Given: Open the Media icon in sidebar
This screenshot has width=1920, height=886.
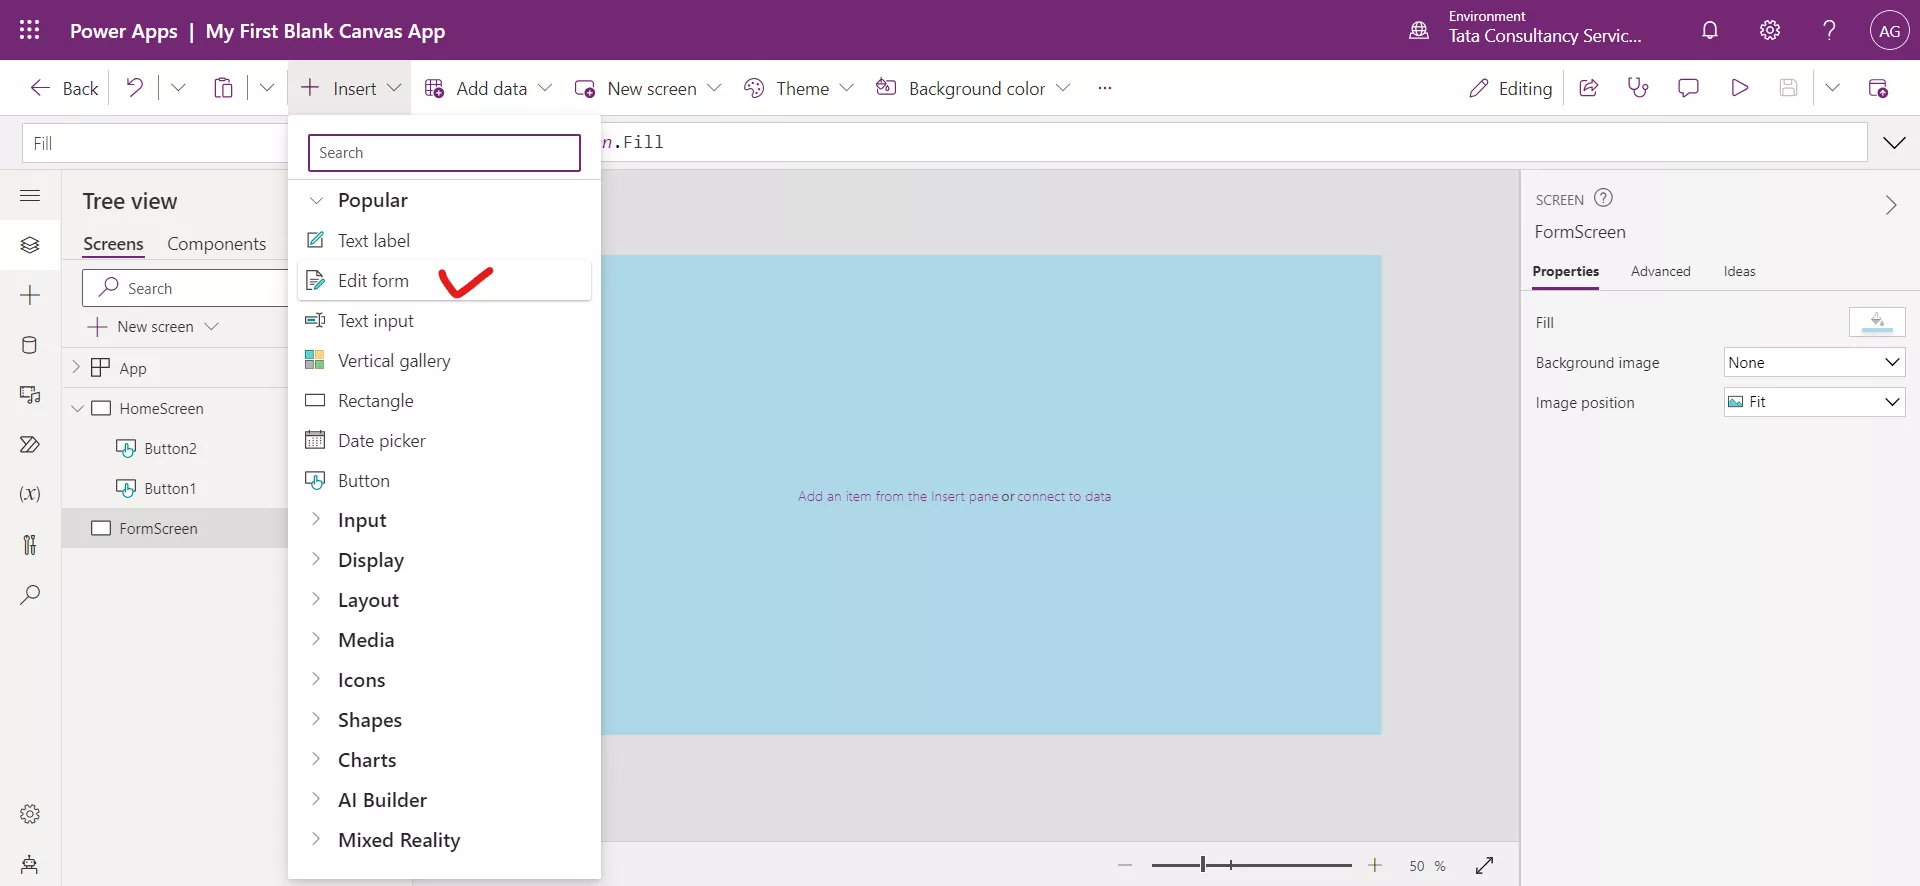Looking at the screenshot, I should point(30,395).
